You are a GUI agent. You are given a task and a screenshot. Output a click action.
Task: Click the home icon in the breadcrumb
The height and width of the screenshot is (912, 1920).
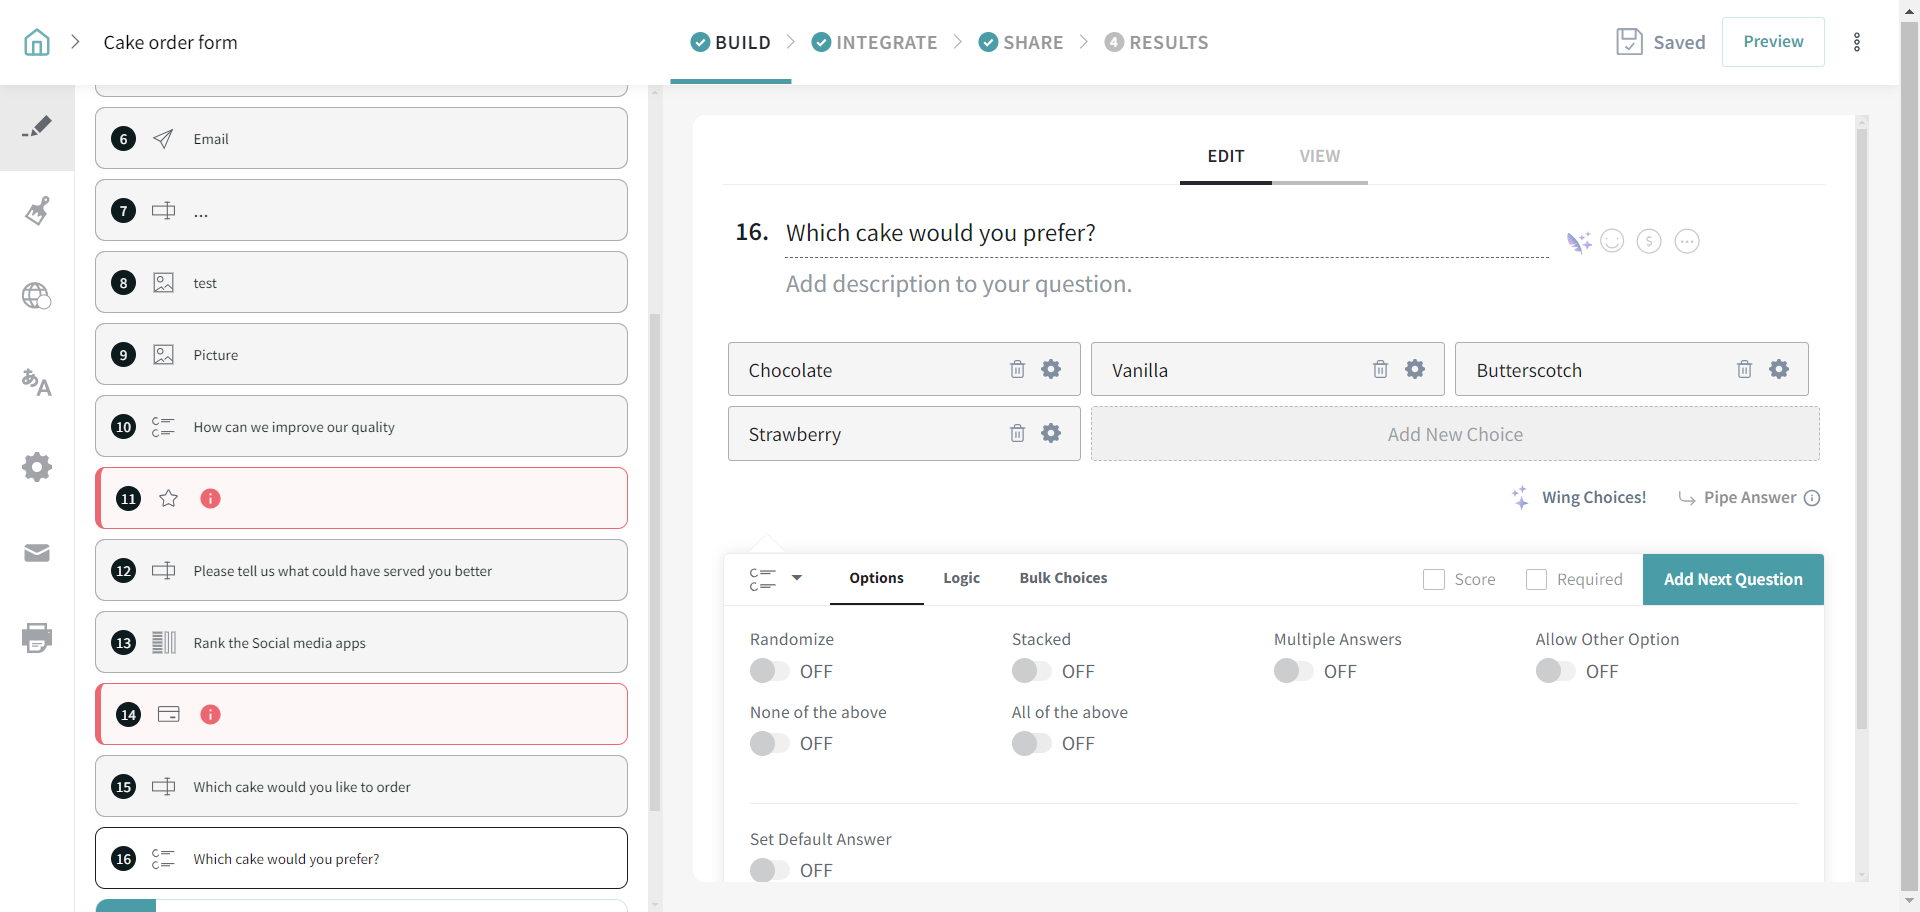[37, 42]
